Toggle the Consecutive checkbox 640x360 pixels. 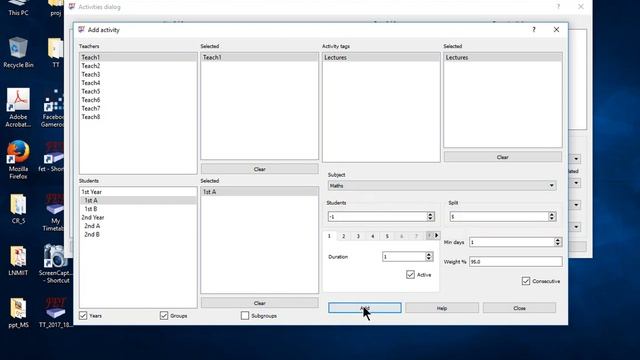point(526,281)
